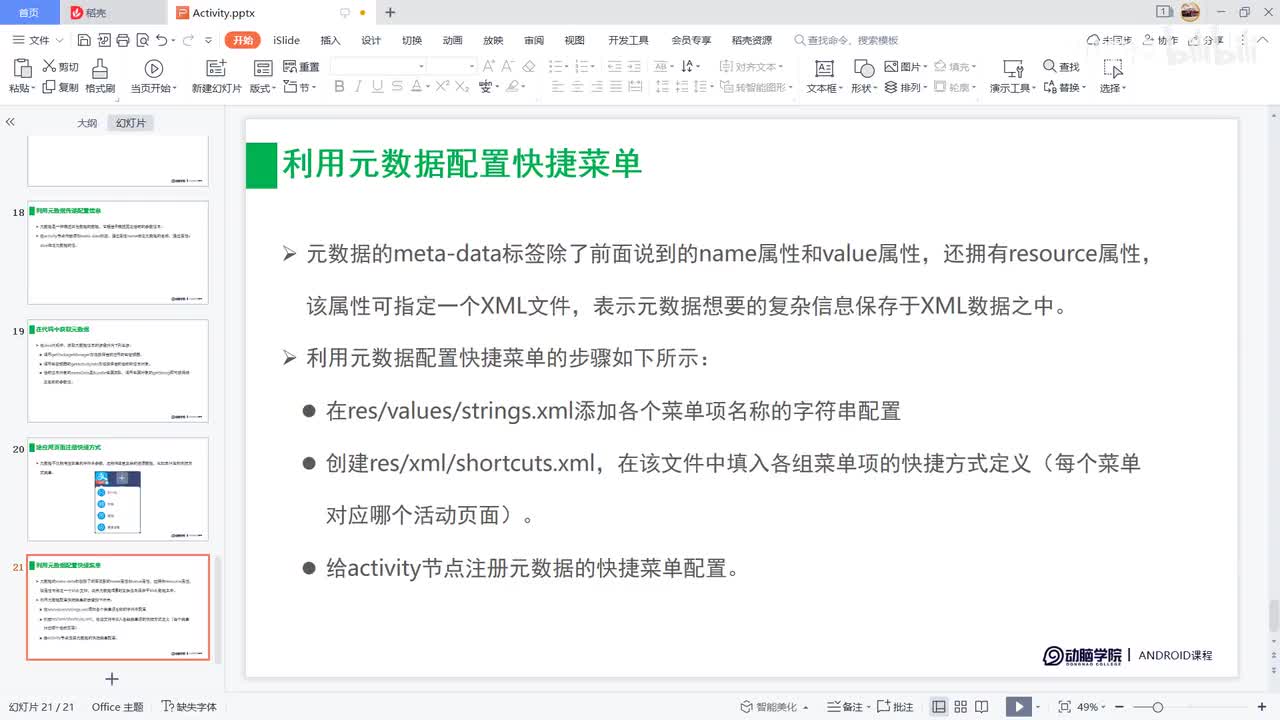Add new slide with plus below thumbnails
Viewport: 1280px width, 720px height.
point(112,679)
